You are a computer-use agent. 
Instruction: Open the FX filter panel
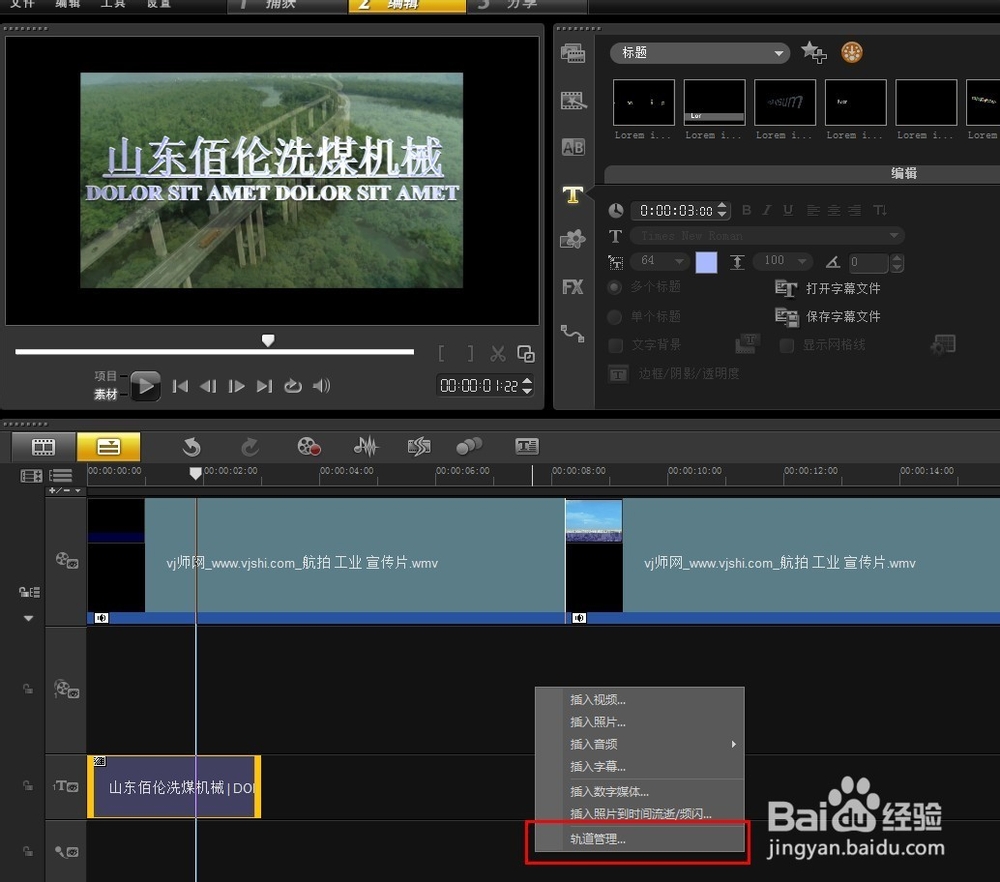point(572,287)
